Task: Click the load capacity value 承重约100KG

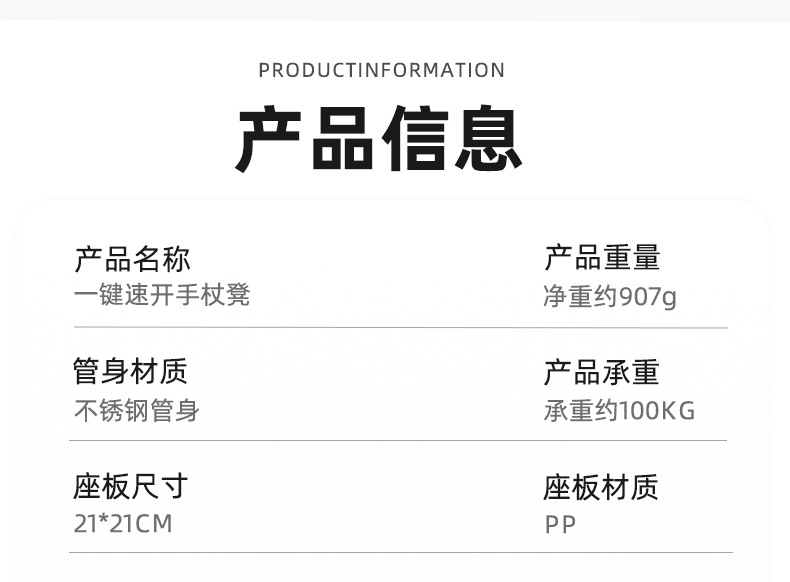Action: pos(619,411)
